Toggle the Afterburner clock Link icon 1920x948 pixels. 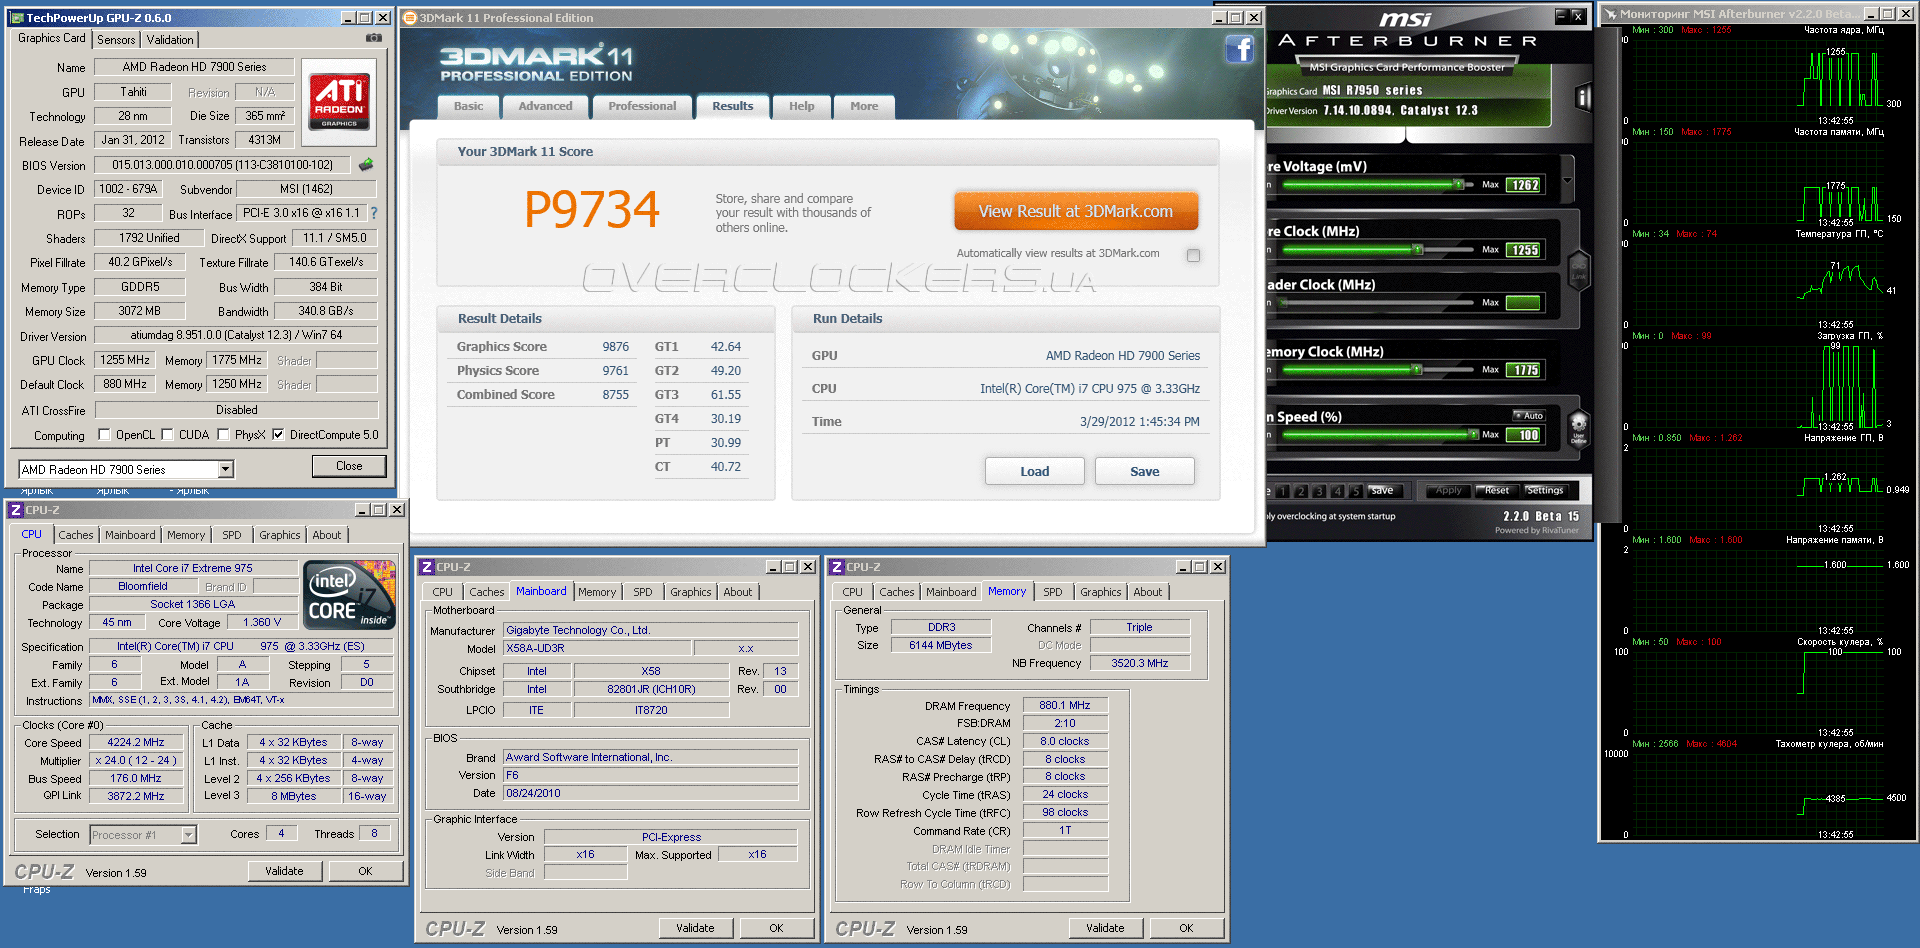pyautogui.click(x=1579, y=270)
